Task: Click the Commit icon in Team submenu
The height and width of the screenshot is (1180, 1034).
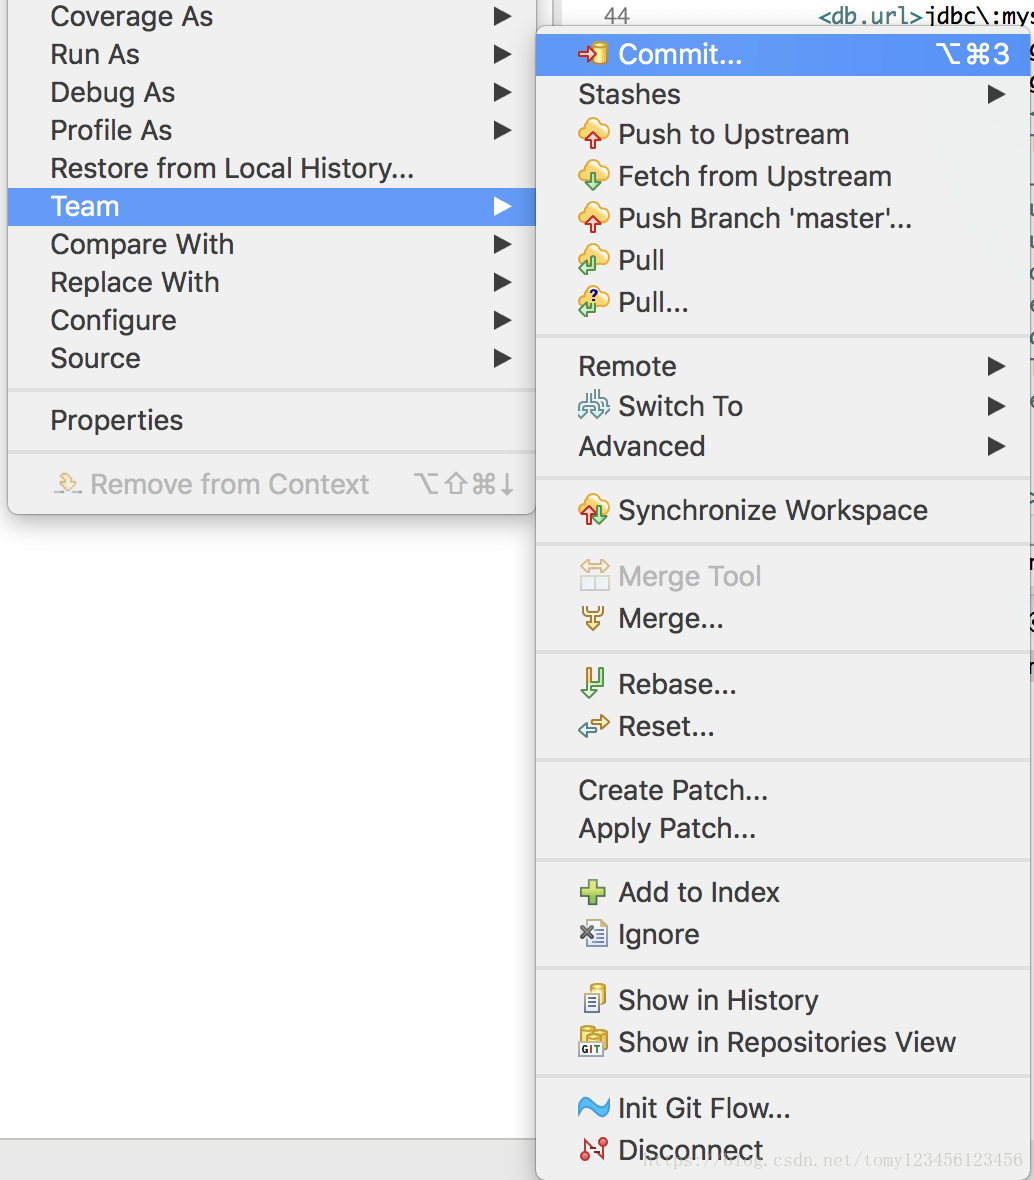Action: coord(593,54)
